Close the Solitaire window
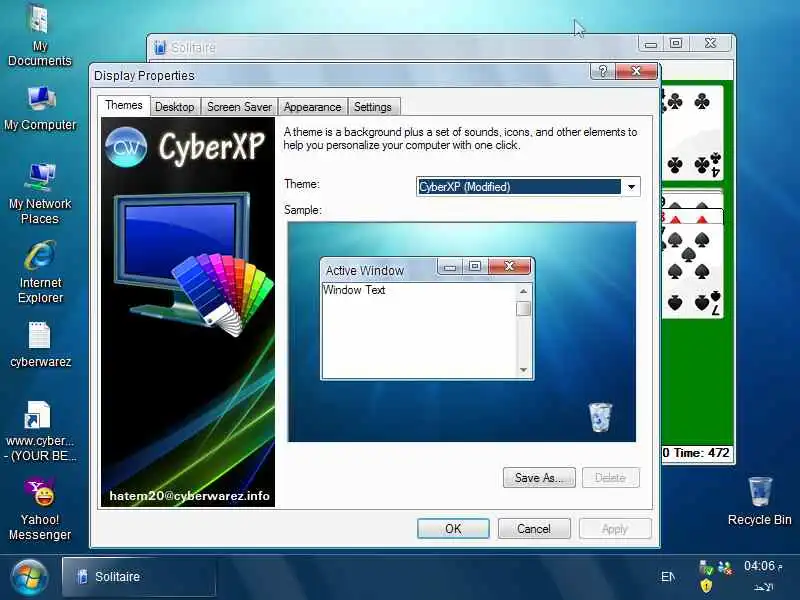Screen dimensions: 800x600 [710, 44]
